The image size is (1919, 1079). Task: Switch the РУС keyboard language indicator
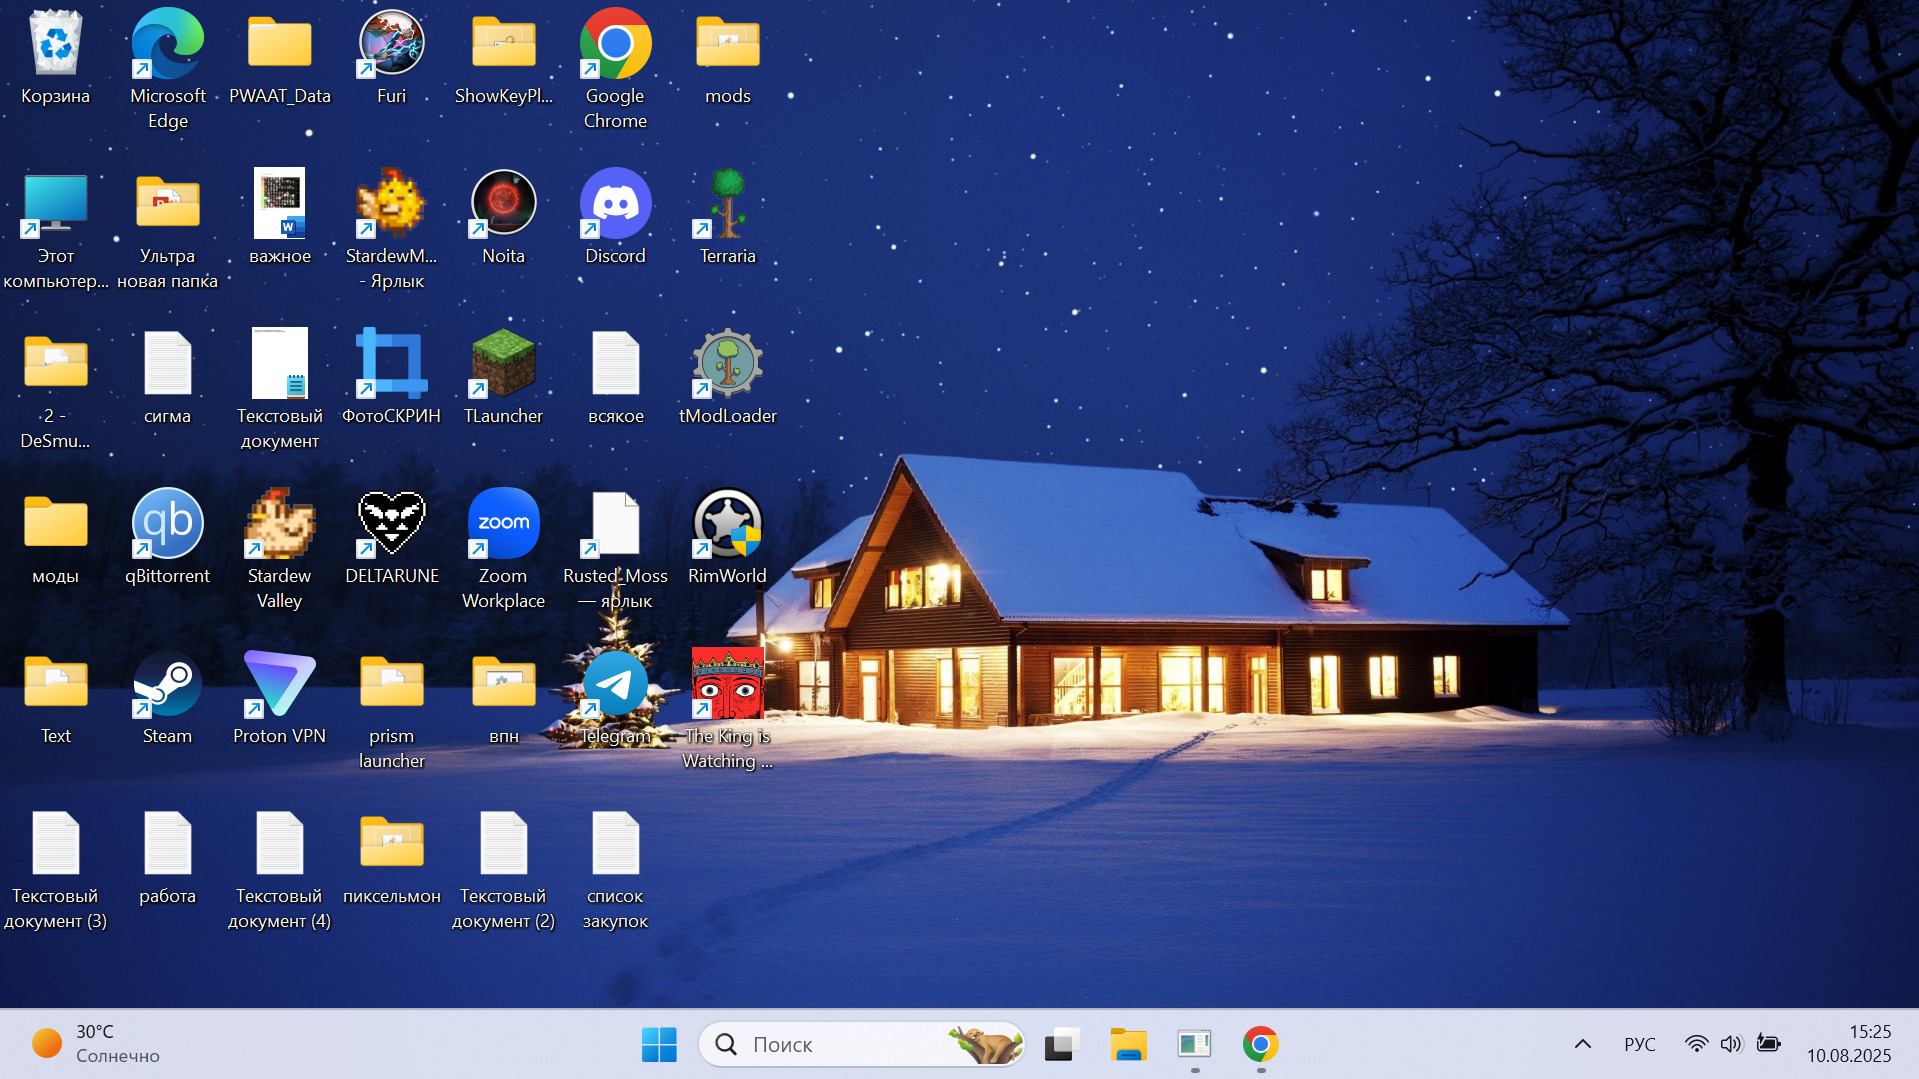pyautogui.click(x=1639, y=1044)
